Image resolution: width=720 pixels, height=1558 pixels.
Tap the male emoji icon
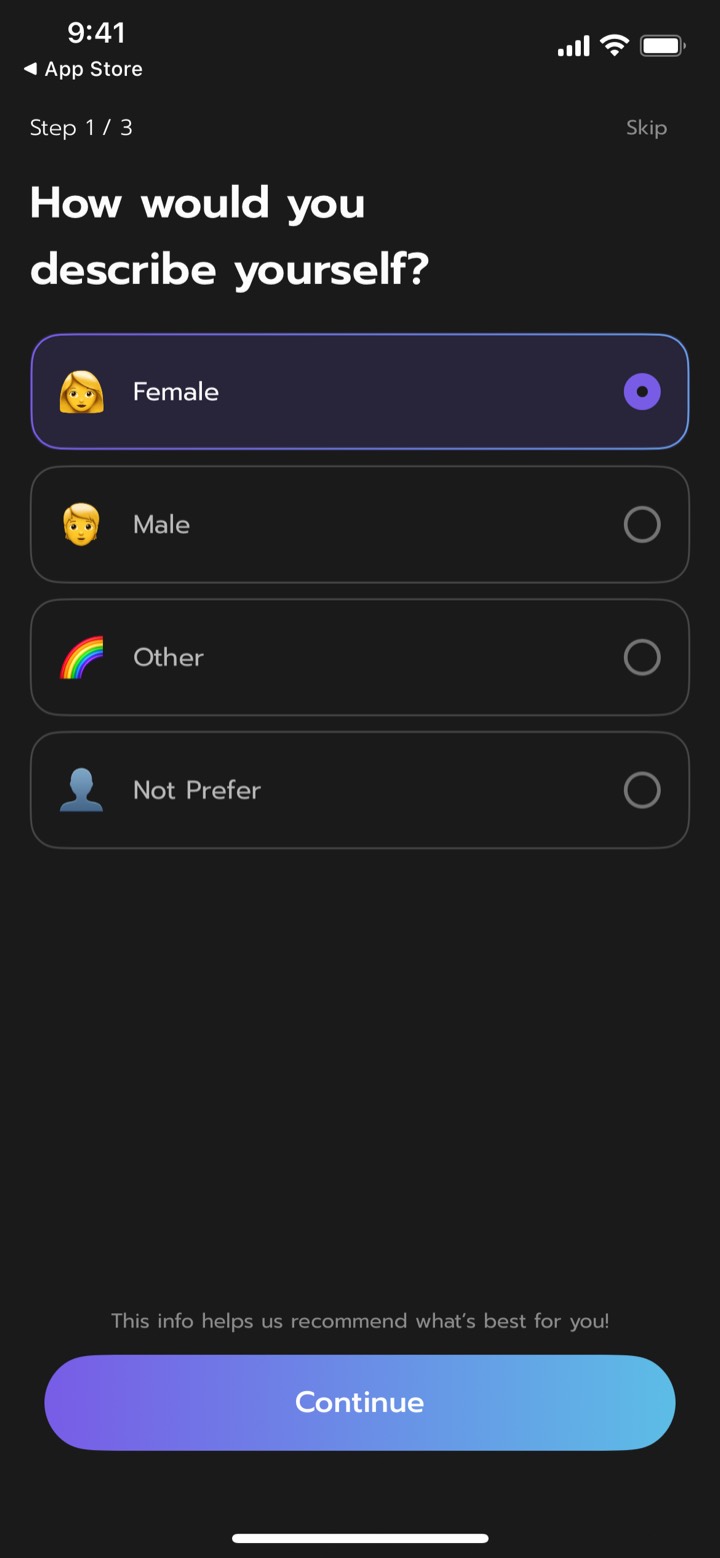pos(81,524)
